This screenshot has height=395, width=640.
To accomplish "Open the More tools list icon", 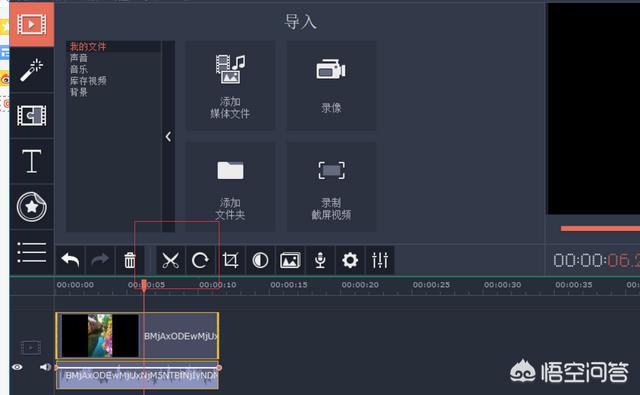I will (x=31, y=252).
